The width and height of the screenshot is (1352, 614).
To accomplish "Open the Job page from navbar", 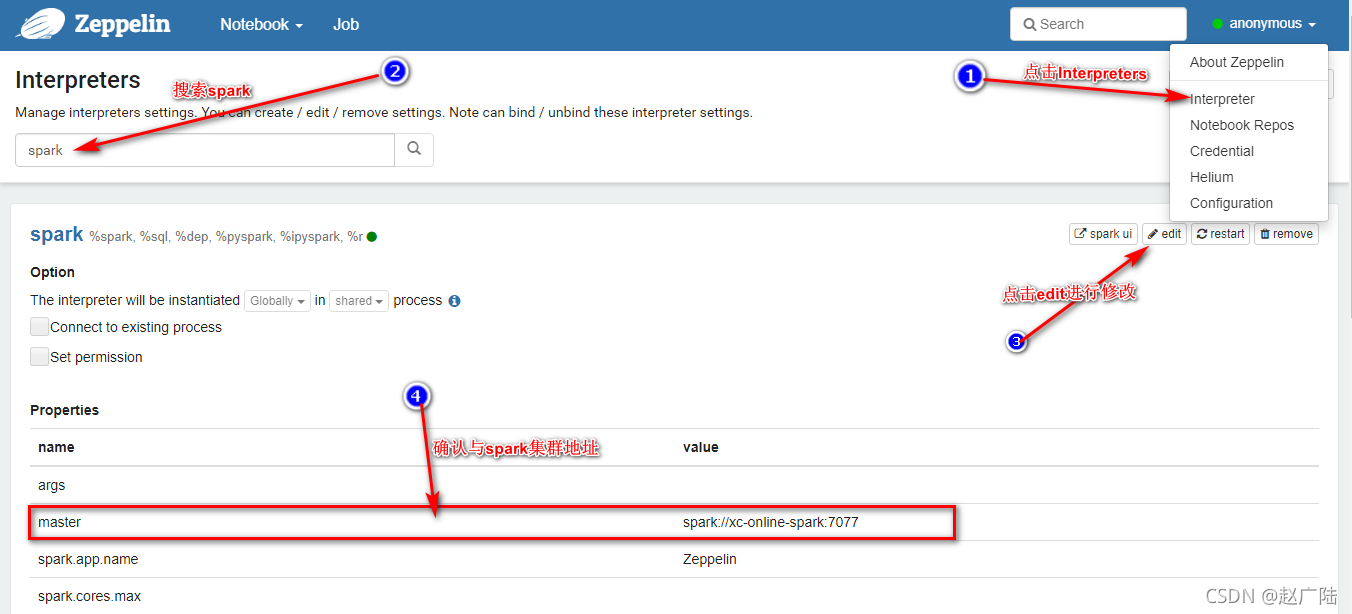I will (x=346, y=24).
